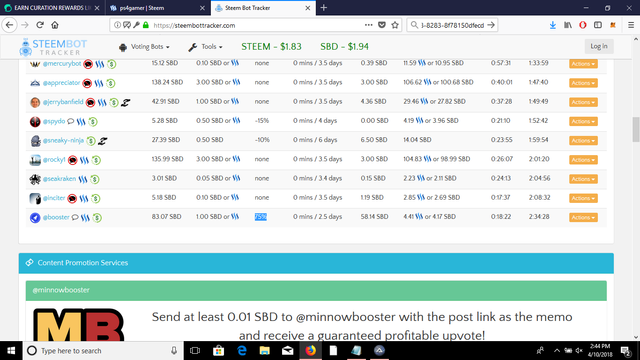This screenshot has height=360, width=640.
Task: Open Actions dropdown for @appreciator row
Action: tap(583, 83)
